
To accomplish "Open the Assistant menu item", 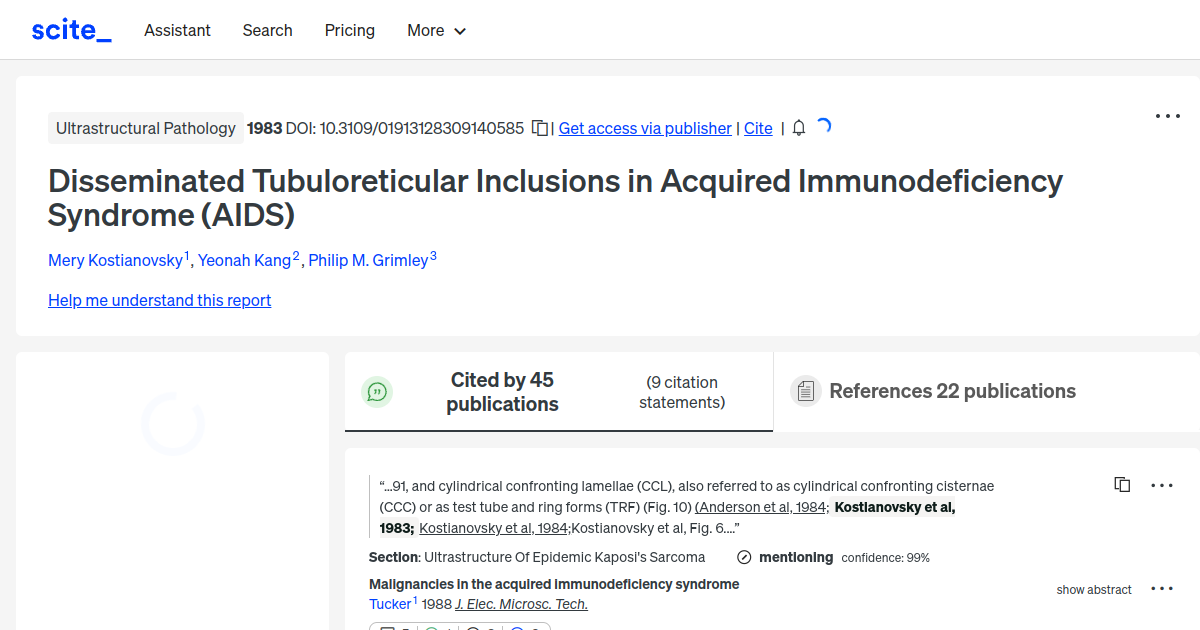I will click(177, 30).
